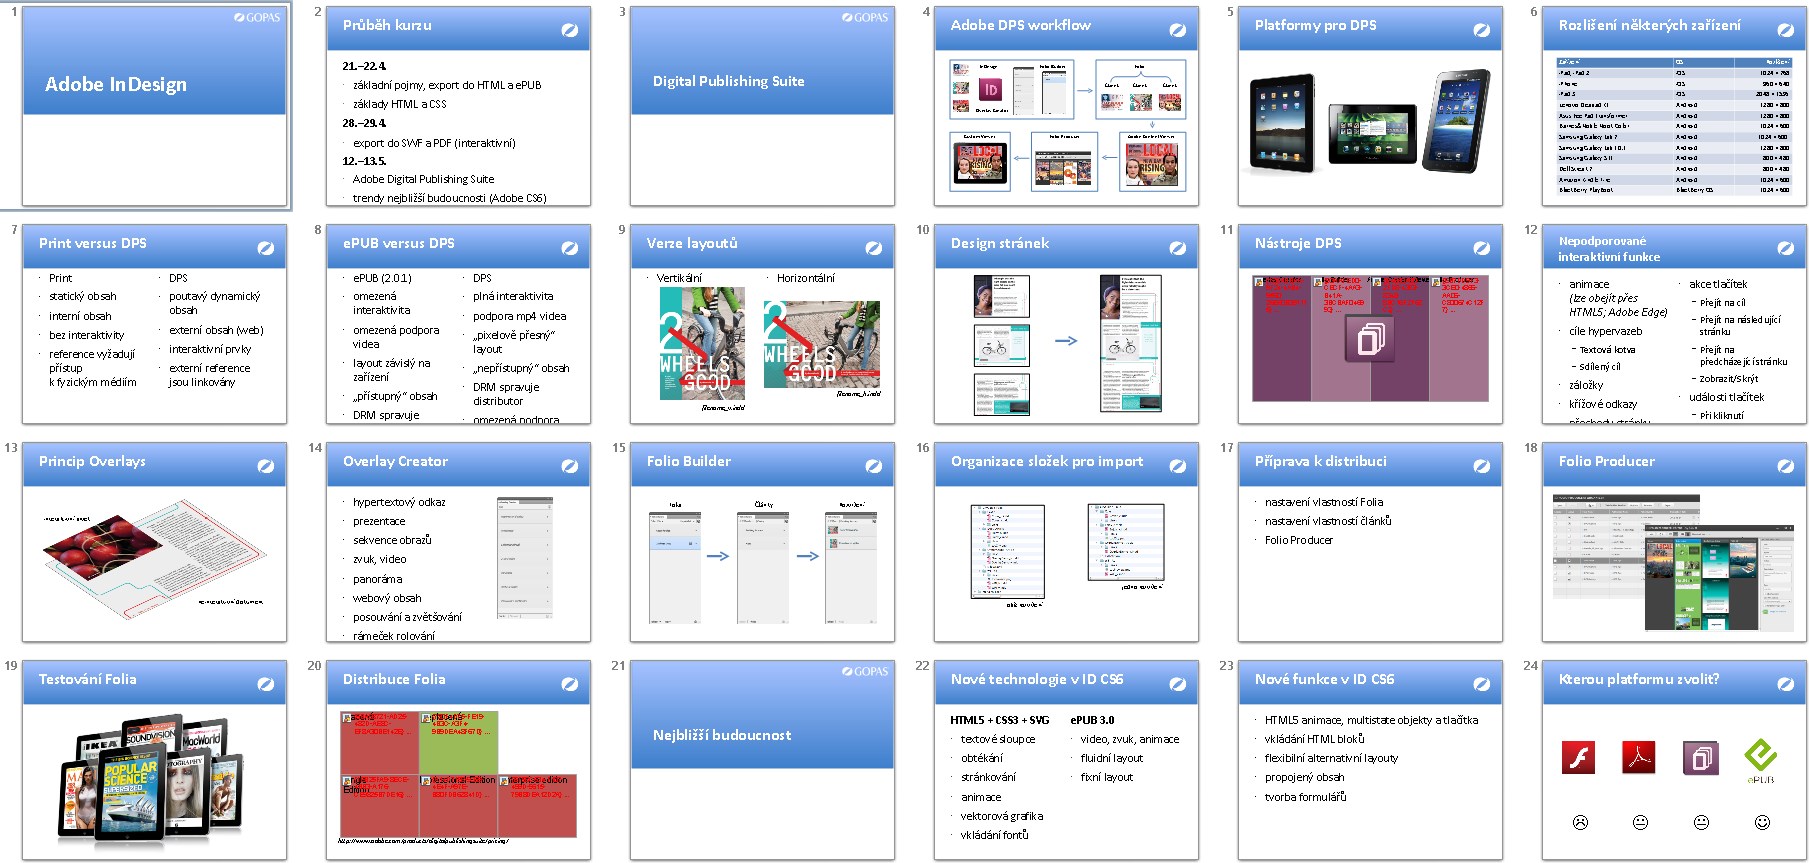
Task: Select slide 1 titled Adobe InDesign
Action: (154, 106)
